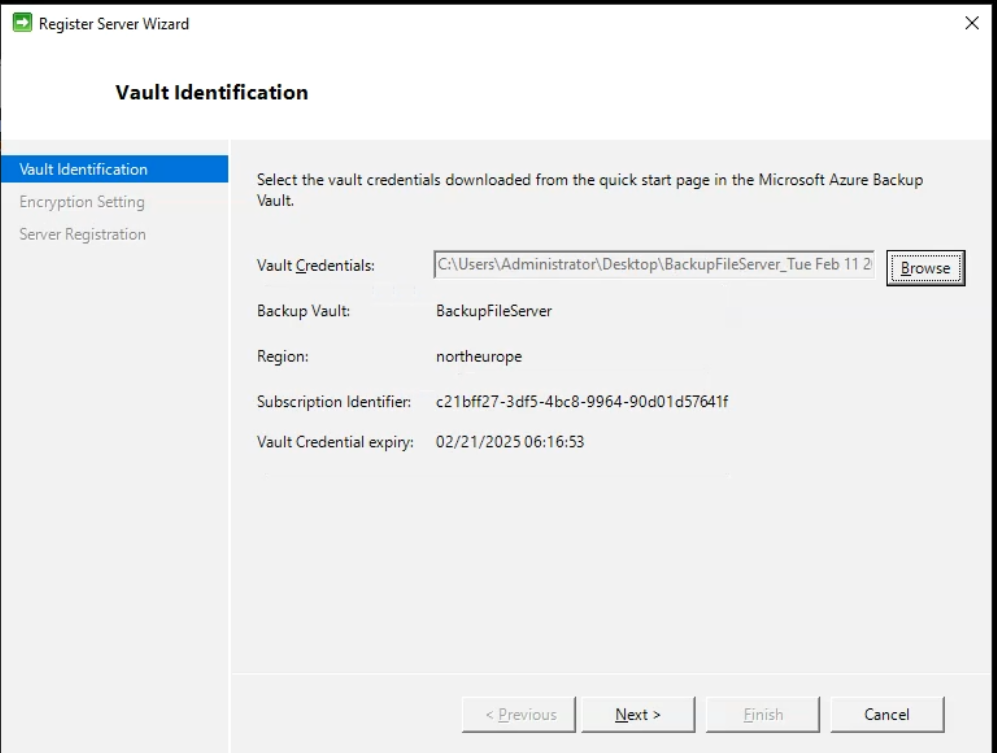Click the subscription identifier c21bff27 value
997x753 pixels.
582,402
